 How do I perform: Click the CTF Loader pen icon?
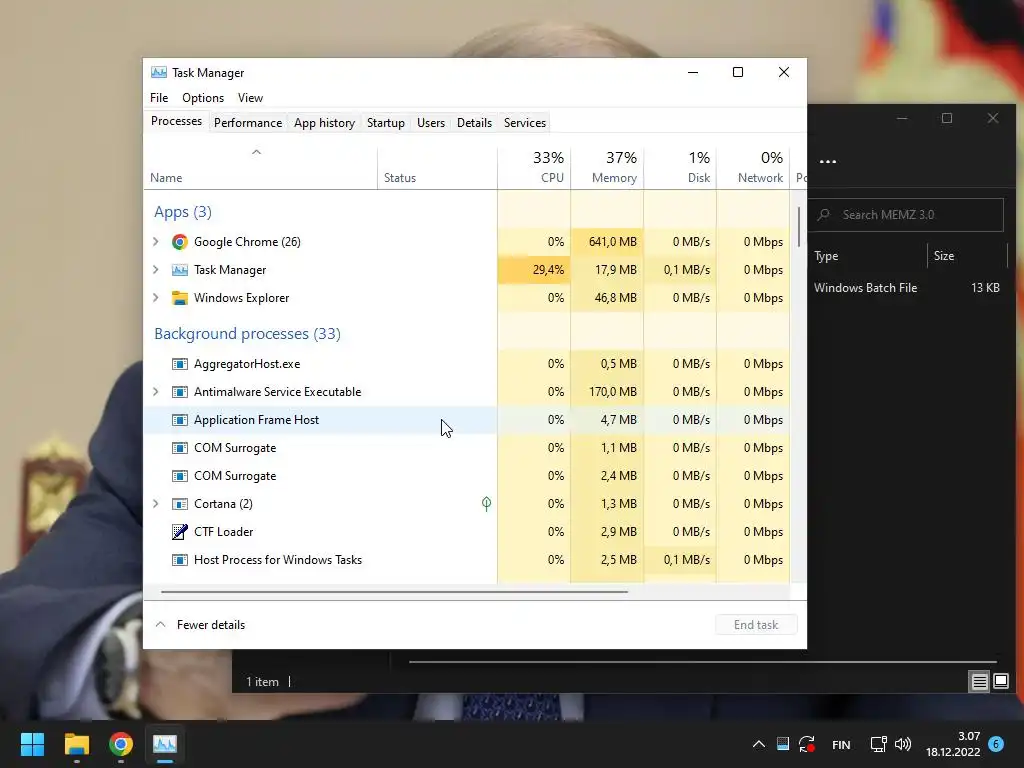(180, 532)
